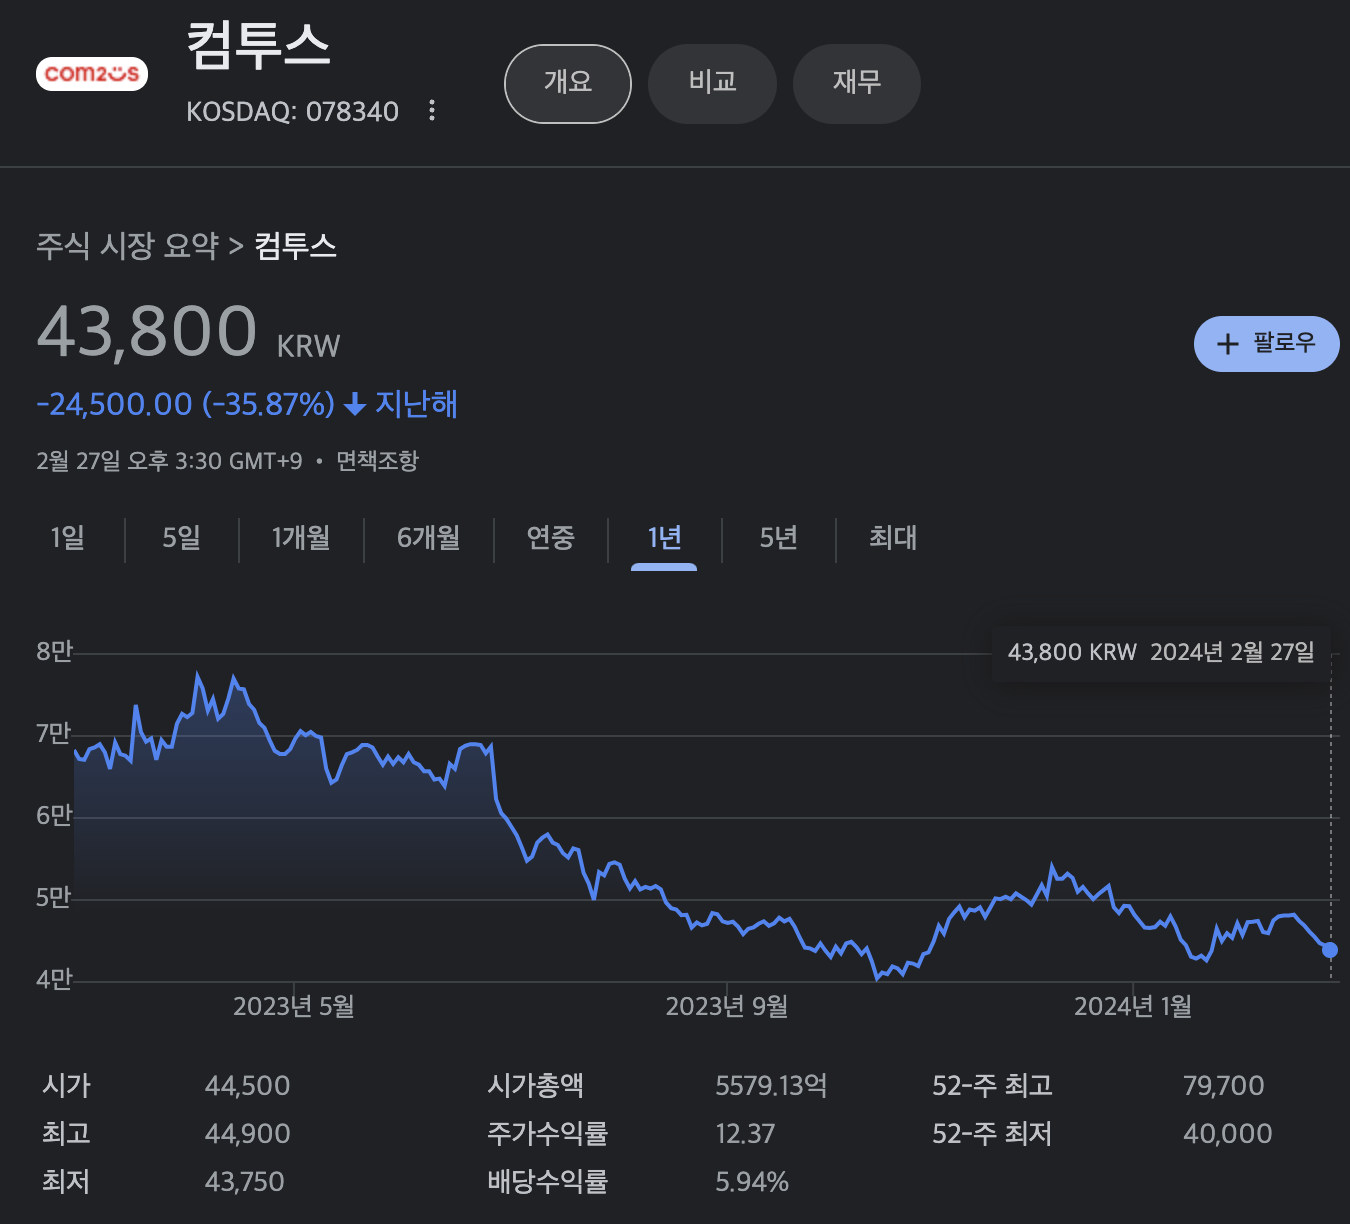Click the 52-주 최고 label

point(992,1086)
